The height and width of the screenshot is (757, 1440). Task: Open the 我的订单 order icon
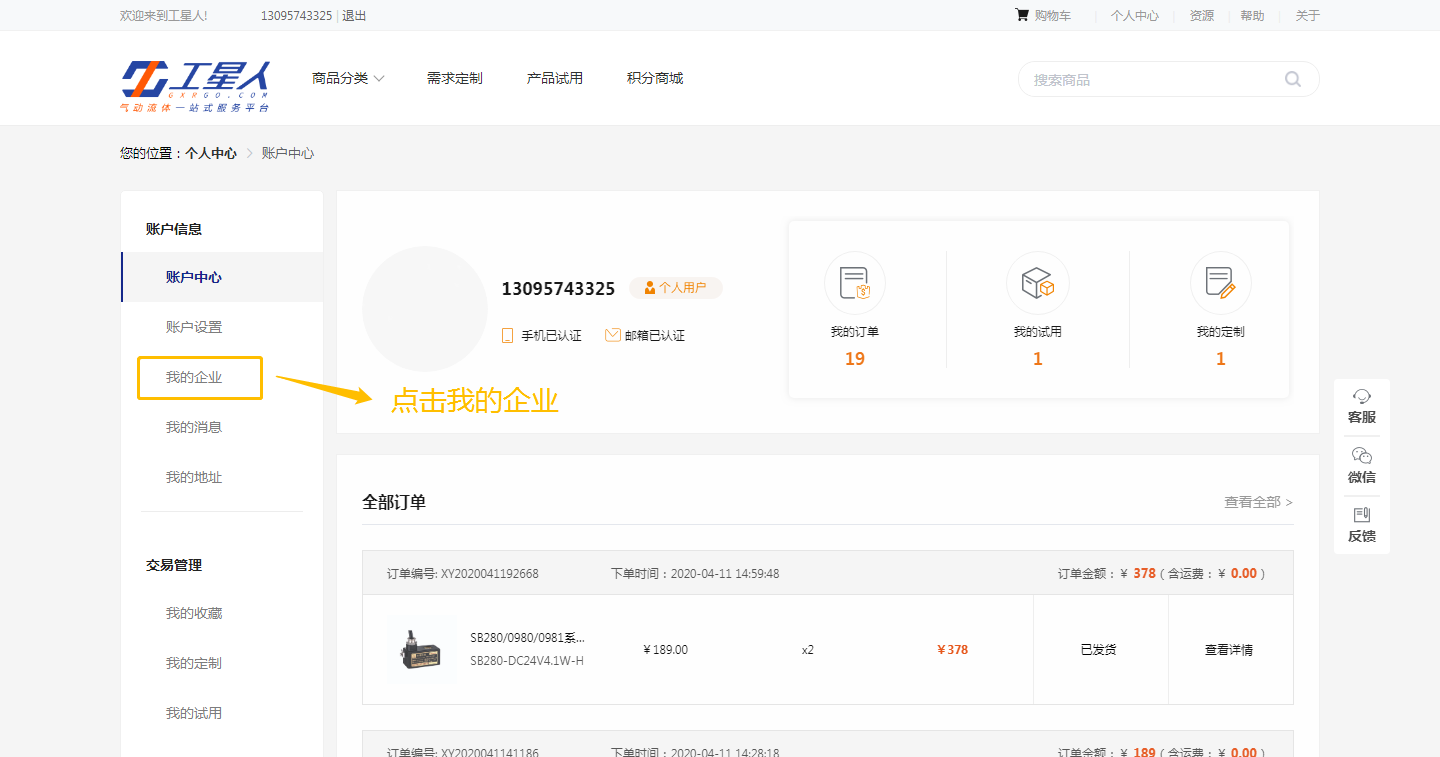(854, 283)
